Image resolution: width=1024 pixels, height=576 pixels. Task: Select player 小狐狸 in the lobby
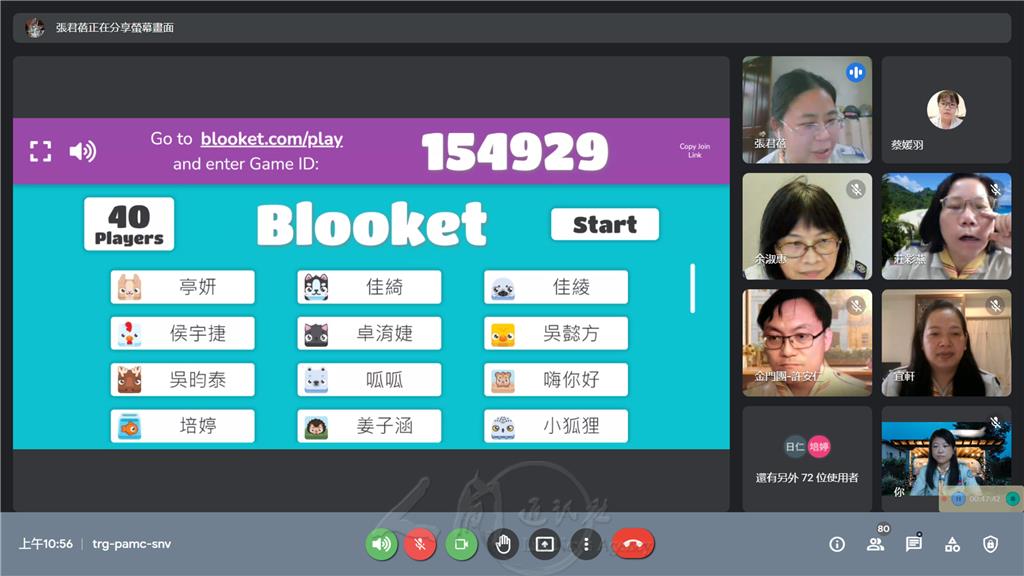tap(556, 426)
